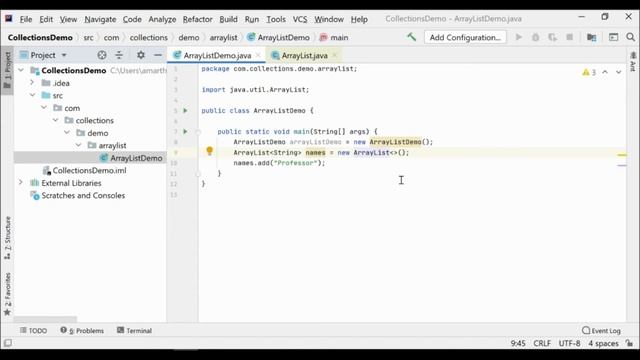Click the Search Everywhere magnifier icon
Screen dimensions: 640x360
pos(630,37)
